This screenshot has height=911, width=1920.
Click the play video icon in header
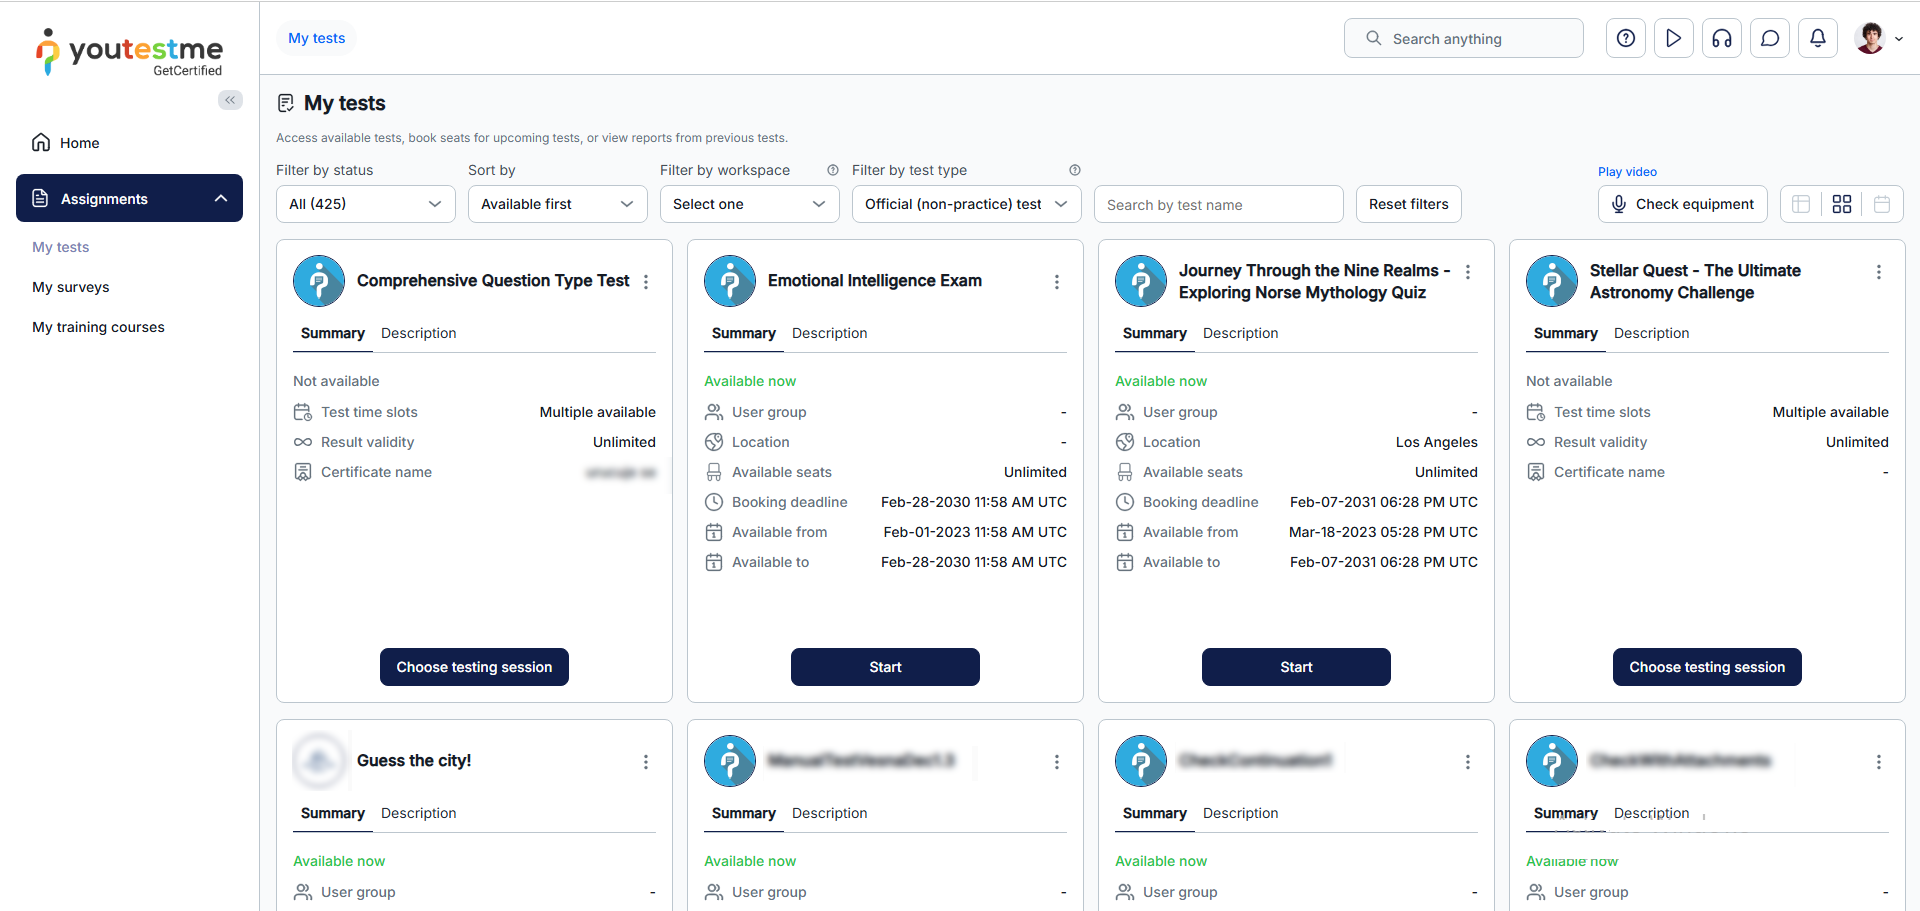tap(1674, 38)
